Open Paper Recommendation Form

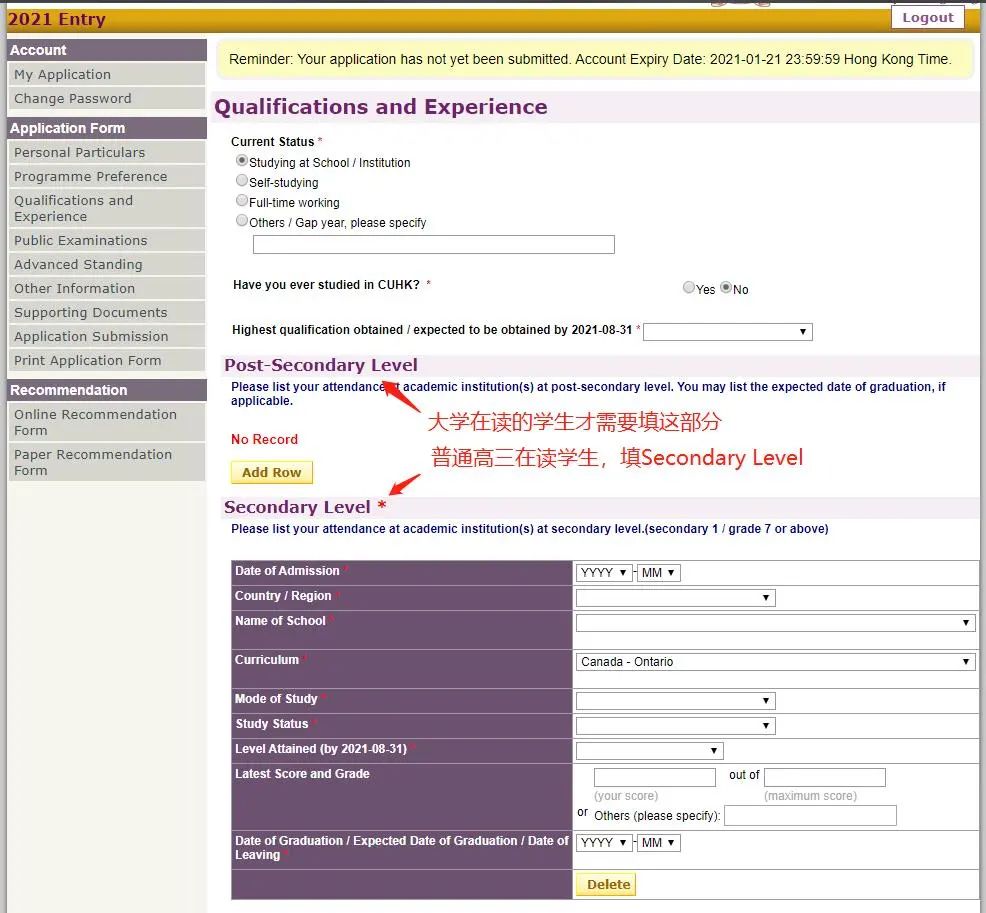107,462
